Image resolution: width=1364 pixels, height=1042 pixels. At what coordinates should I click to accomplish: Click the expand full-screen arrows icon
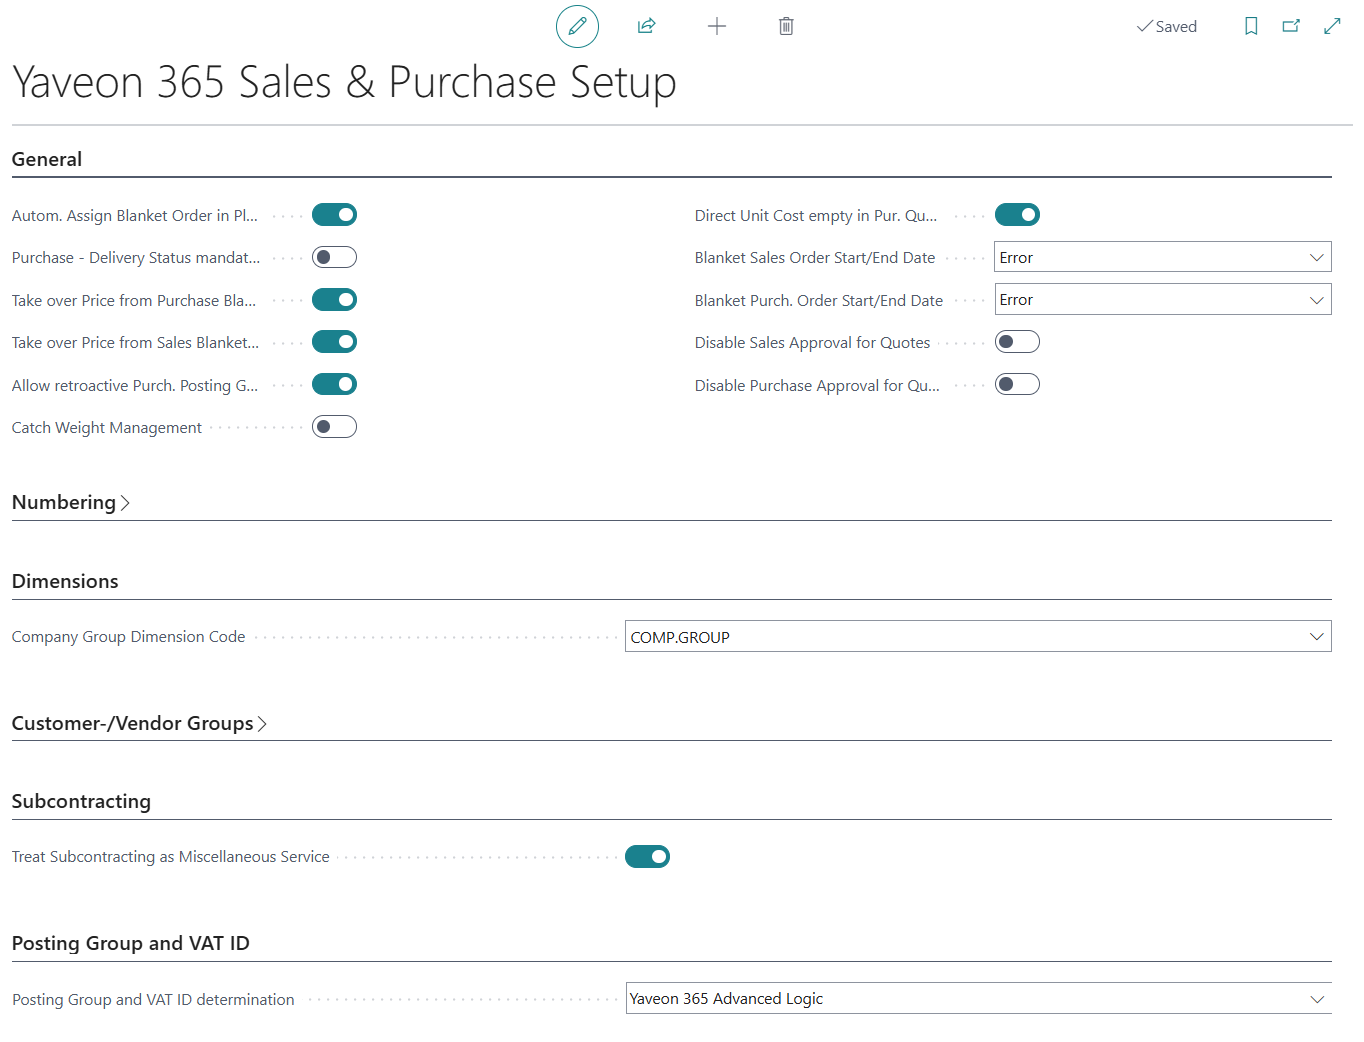[1332, 27]
